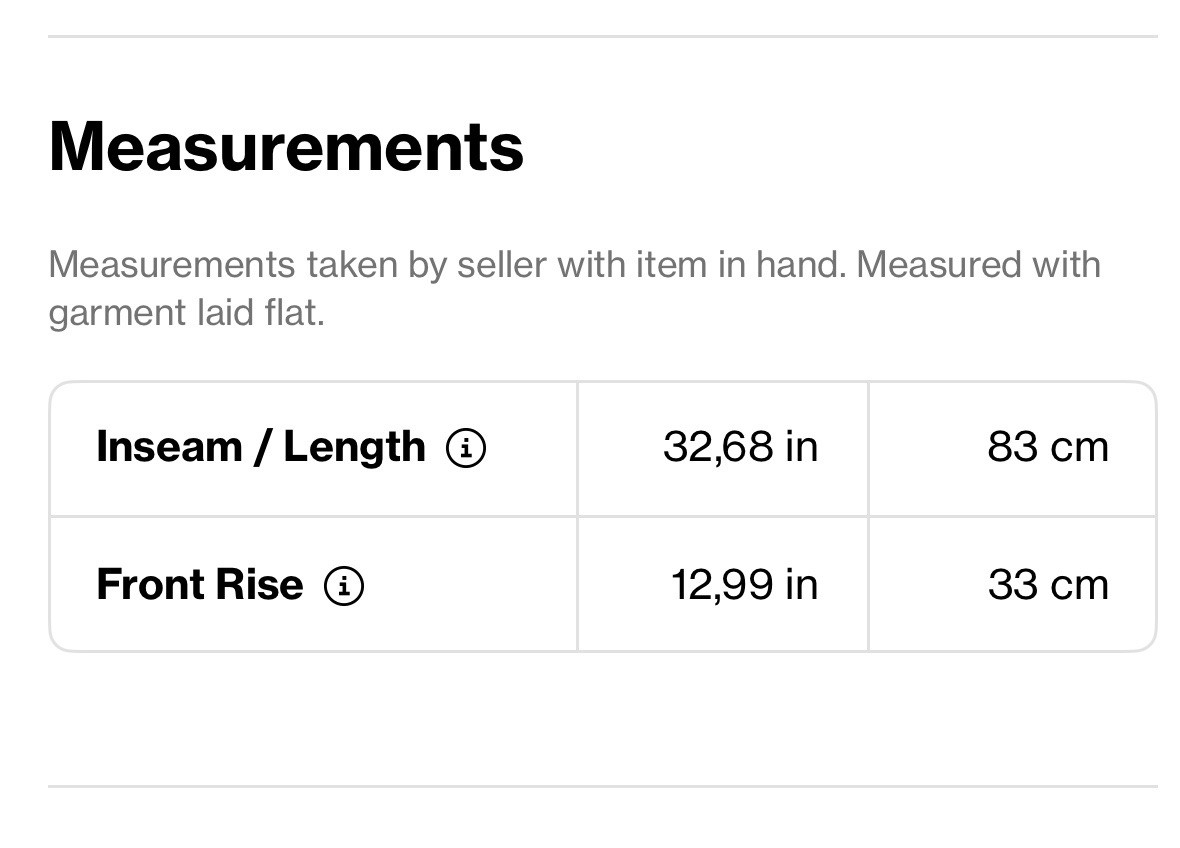Click the word 'Inseam' in the table
Image resolution: width=1180 pixels, height=848 pixels.
tap(170, 447)
